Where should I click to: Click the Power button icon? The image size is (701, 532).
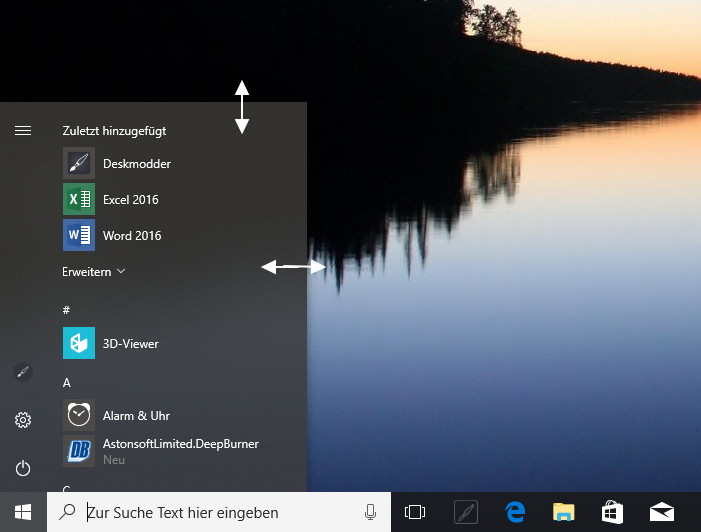pos(23,468)
